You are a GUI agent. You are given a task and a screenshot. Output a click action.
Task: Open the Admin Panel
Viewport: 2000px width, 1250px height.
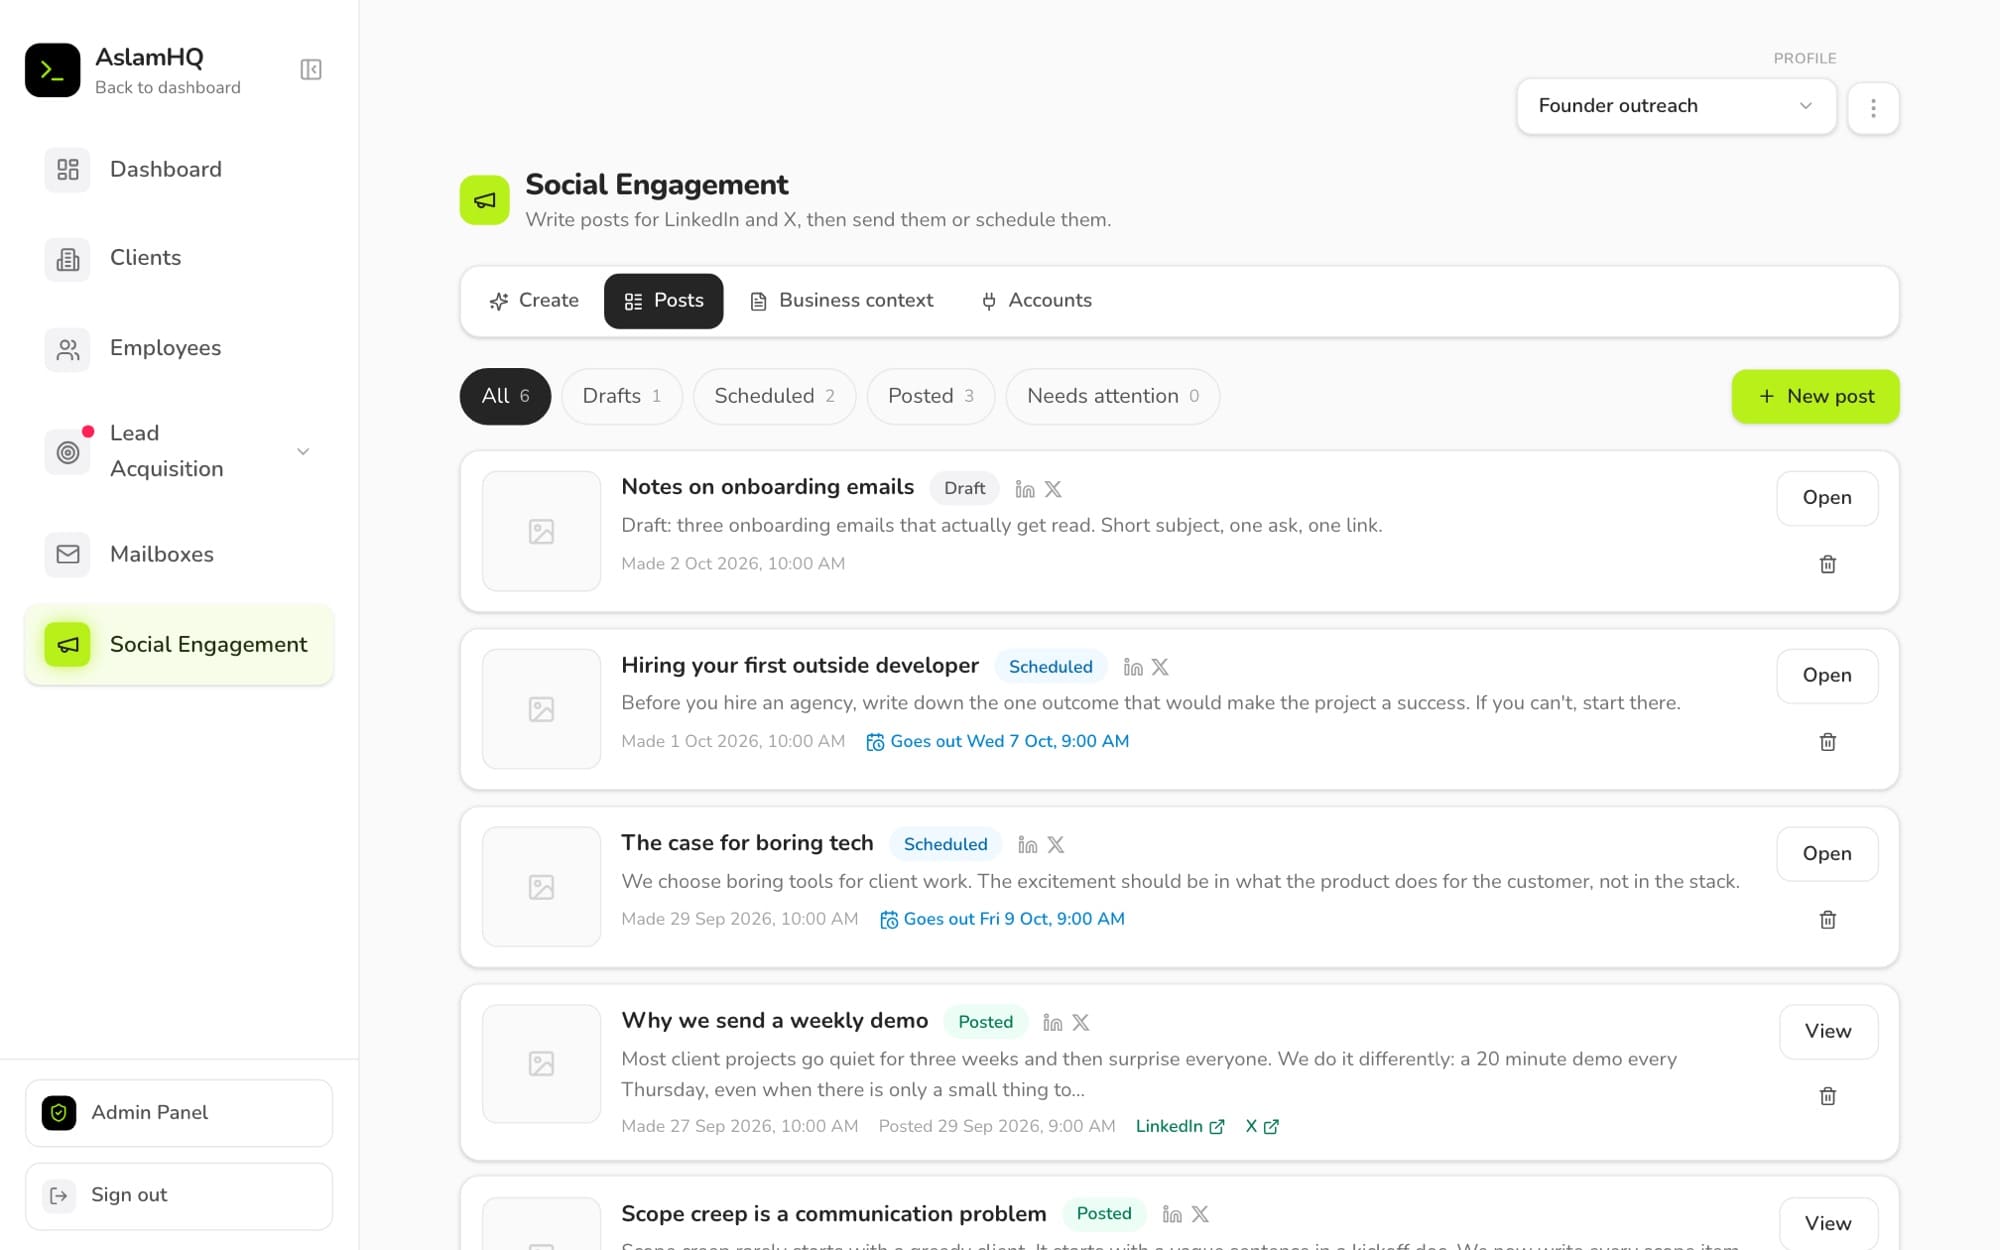pos(179,1113)
